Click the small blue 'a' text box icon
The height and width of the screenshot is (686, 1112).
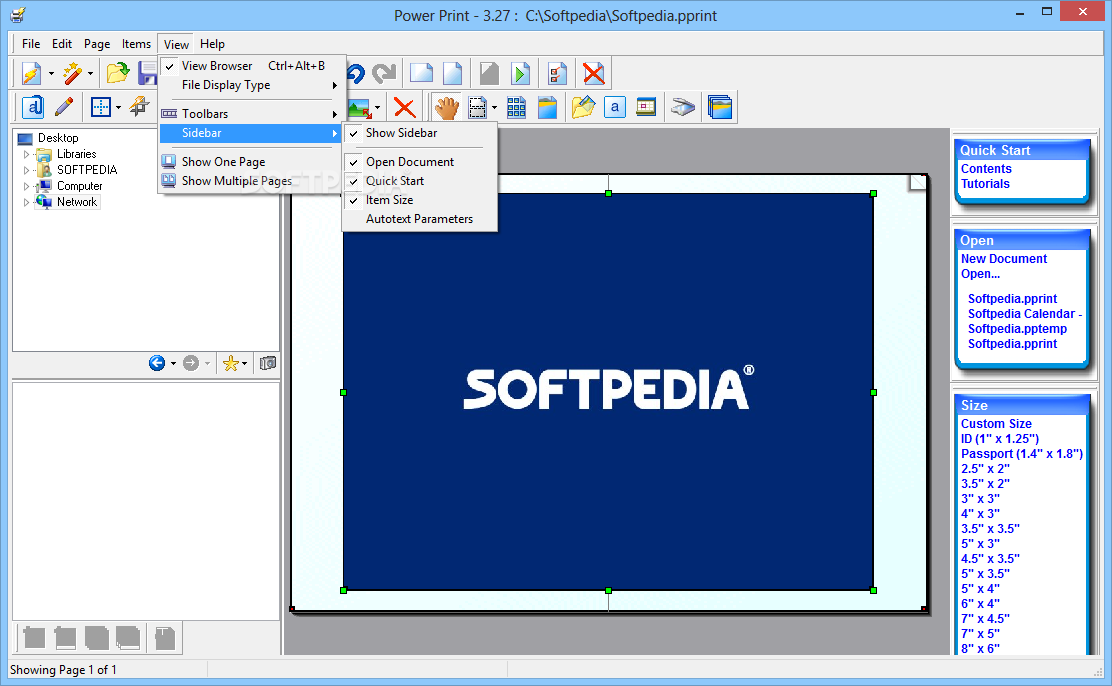pos(615,108)
